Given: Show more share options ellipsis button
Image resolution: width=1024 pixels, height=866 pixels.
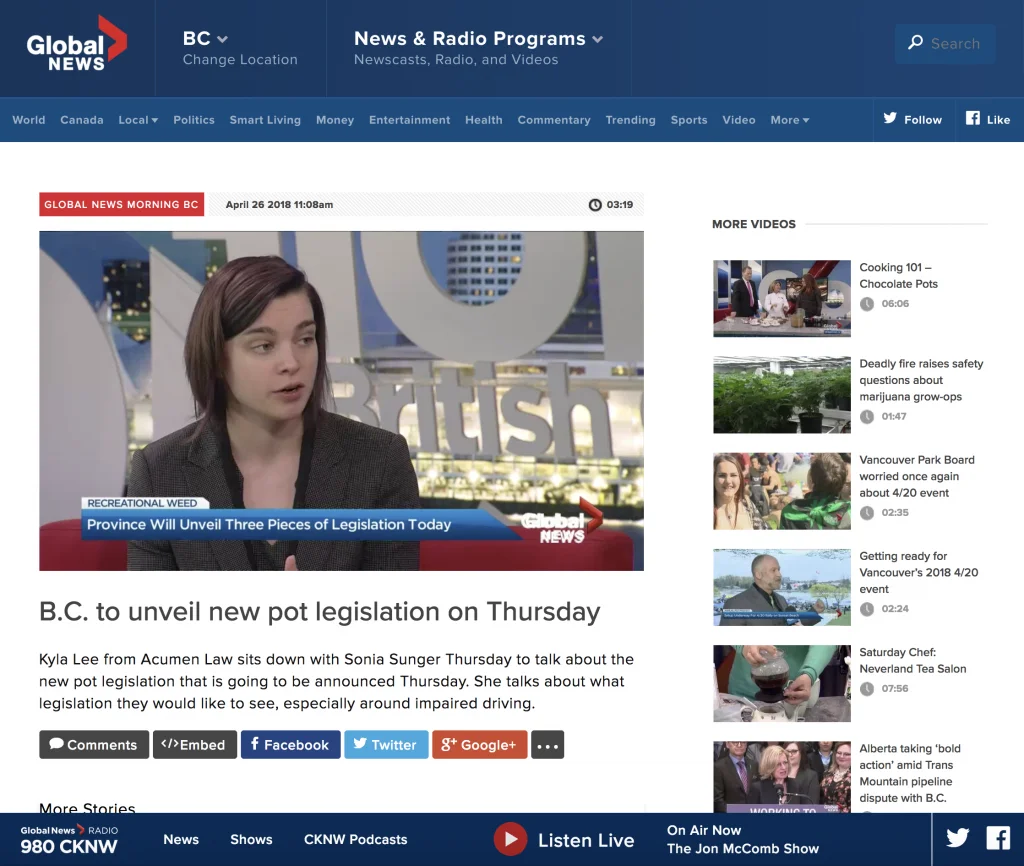Looking at the screenshot, I should tap(547, 745).
